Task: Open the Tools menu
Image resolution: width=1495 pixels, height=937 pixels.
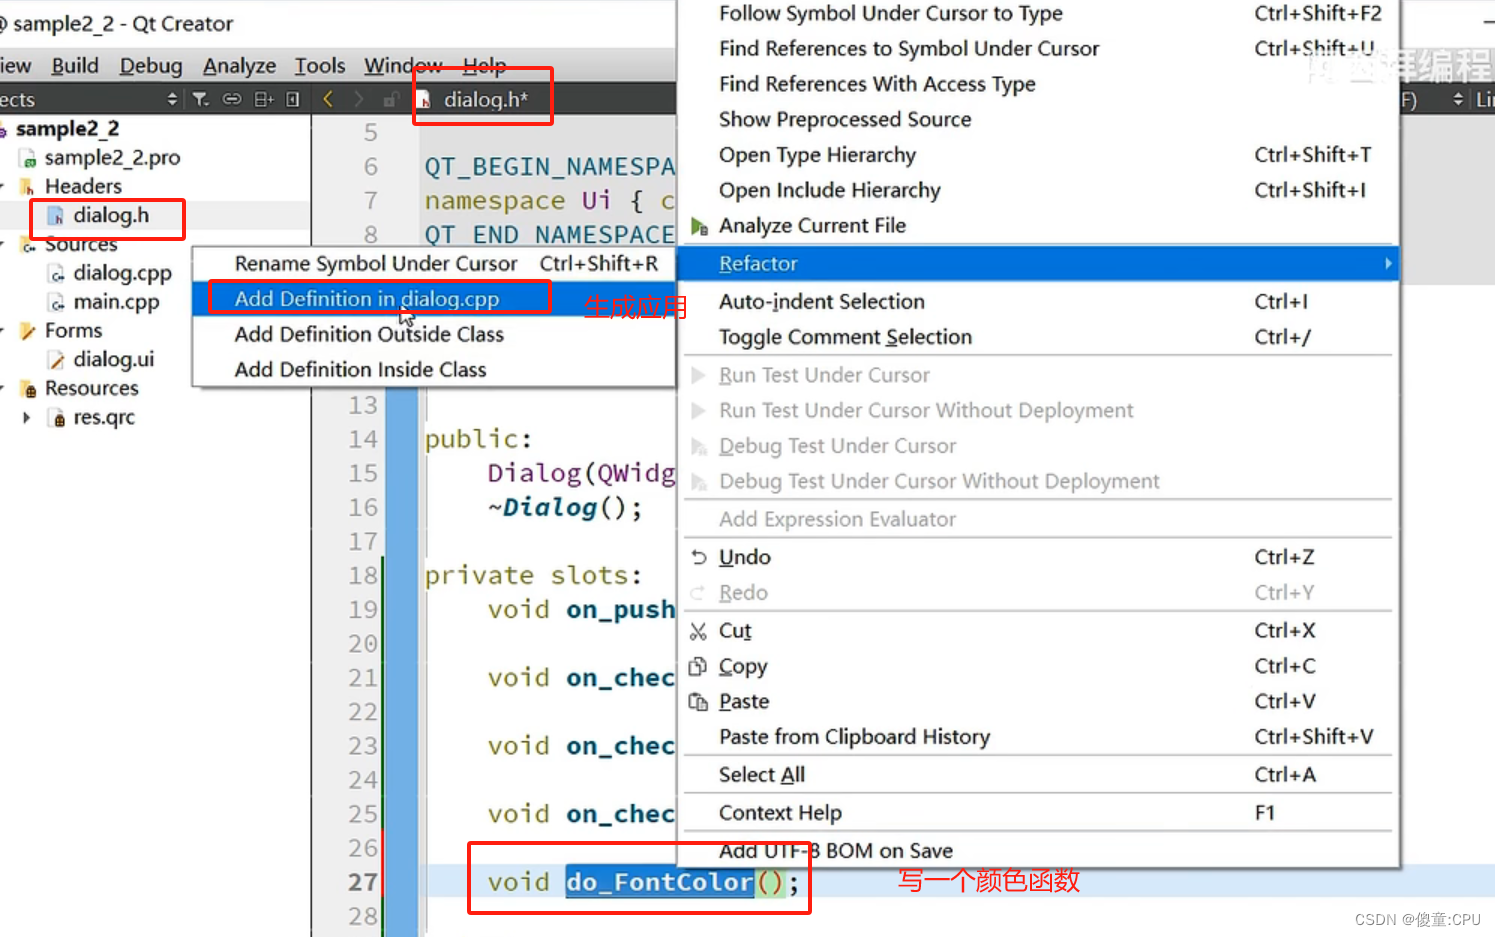Action: (319, 66)
